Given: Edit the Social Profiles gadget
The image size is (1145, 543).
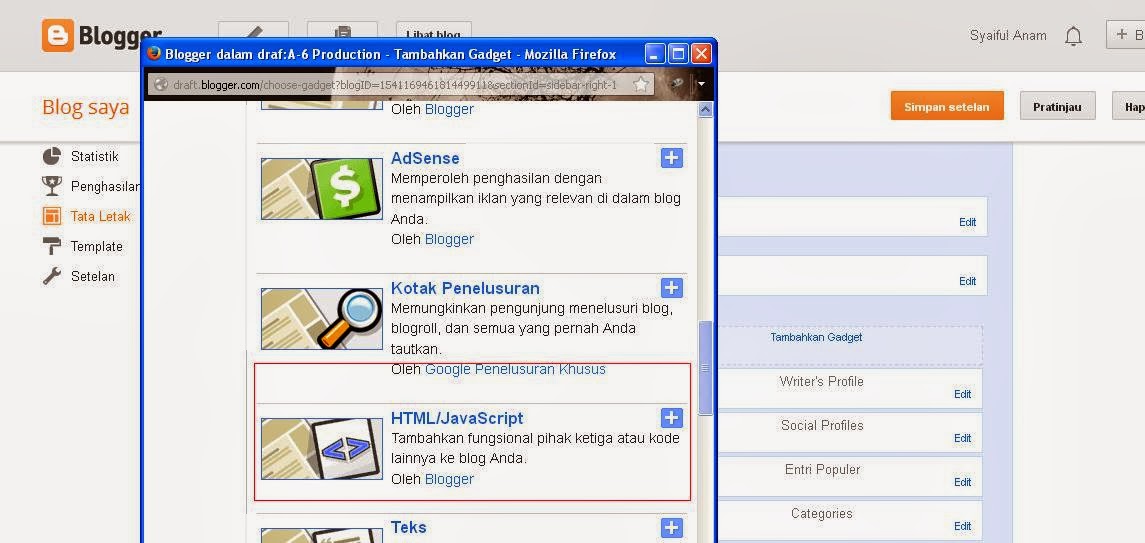Looking at the screenshot, I should click(x=962, y=438).
